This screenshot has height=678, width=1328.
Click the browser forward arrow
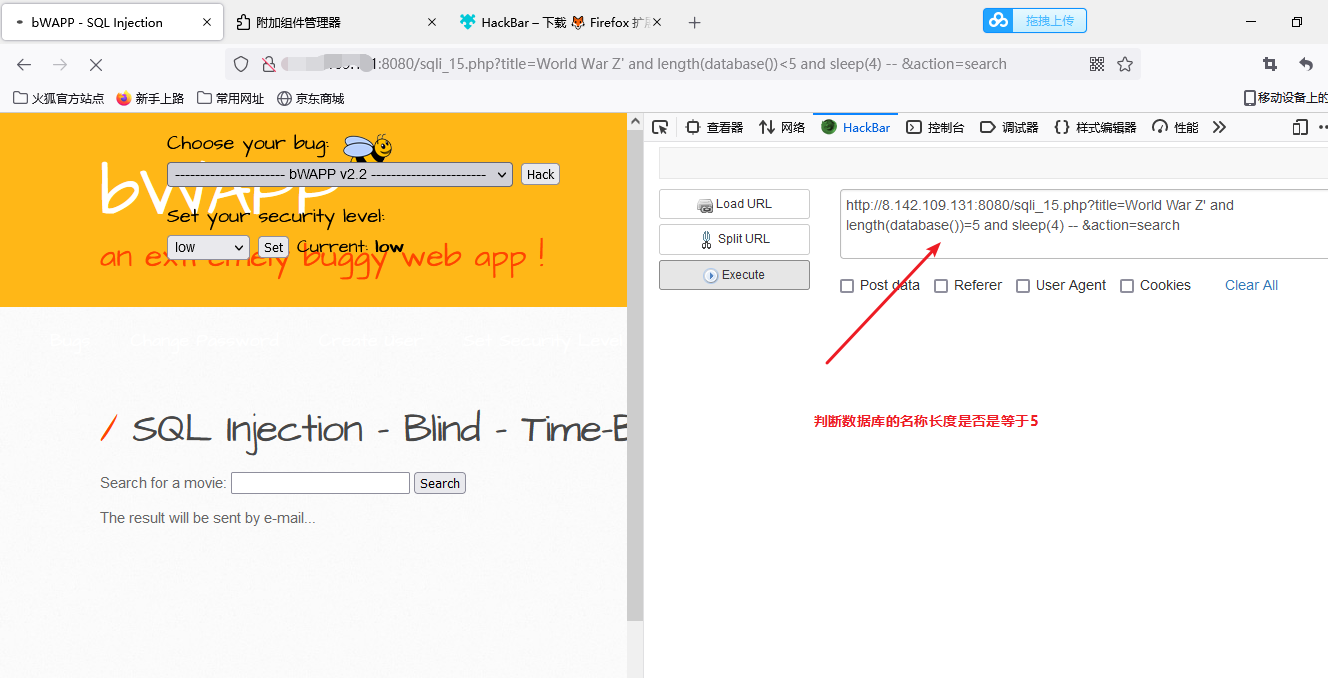click(x=60, y=64)
